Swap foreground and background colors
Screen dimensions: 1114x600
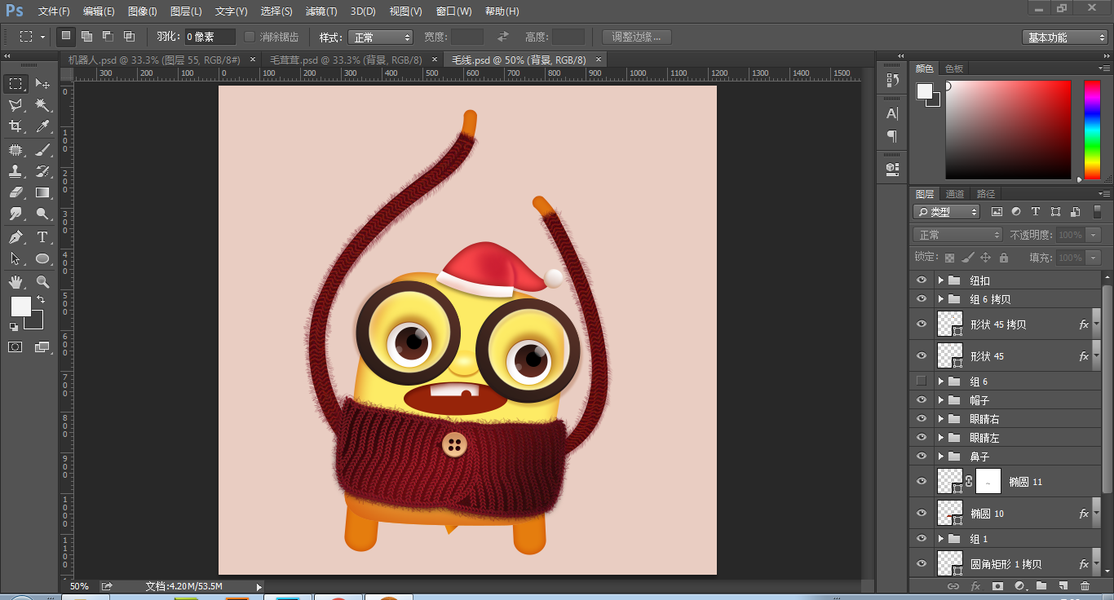41,300
